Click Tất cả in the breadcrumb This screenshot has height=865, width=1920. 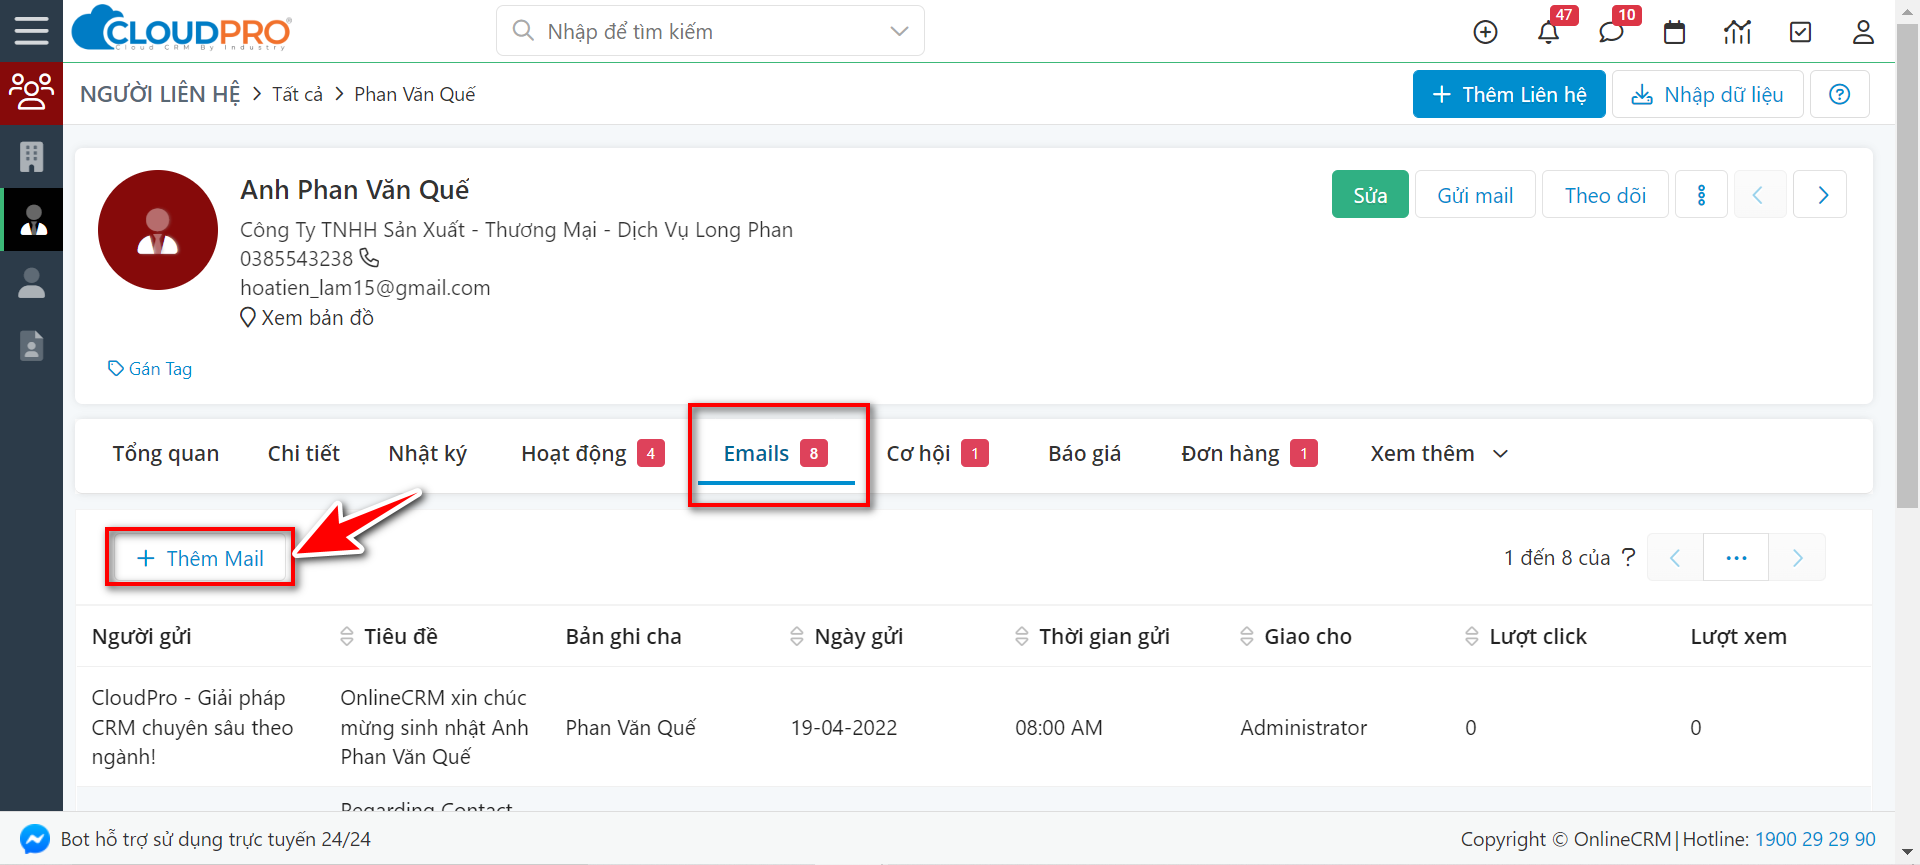298,94
